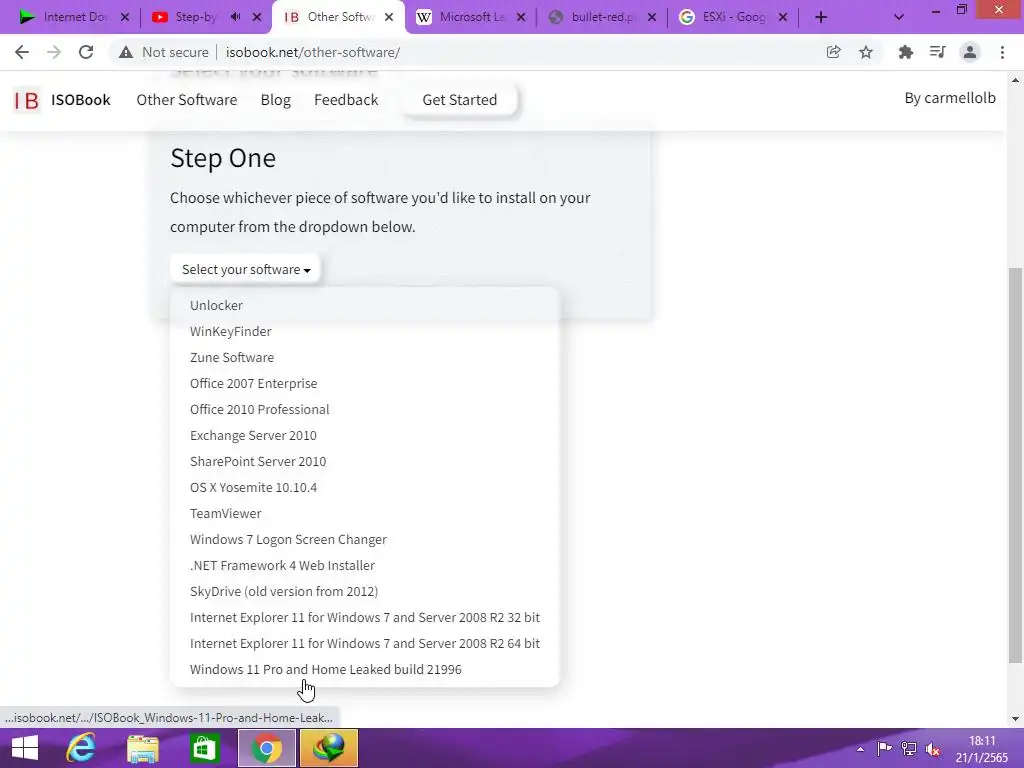Go back using the browser back arrow
Screen dimensions: 1024x768
(x=22, y=52)
